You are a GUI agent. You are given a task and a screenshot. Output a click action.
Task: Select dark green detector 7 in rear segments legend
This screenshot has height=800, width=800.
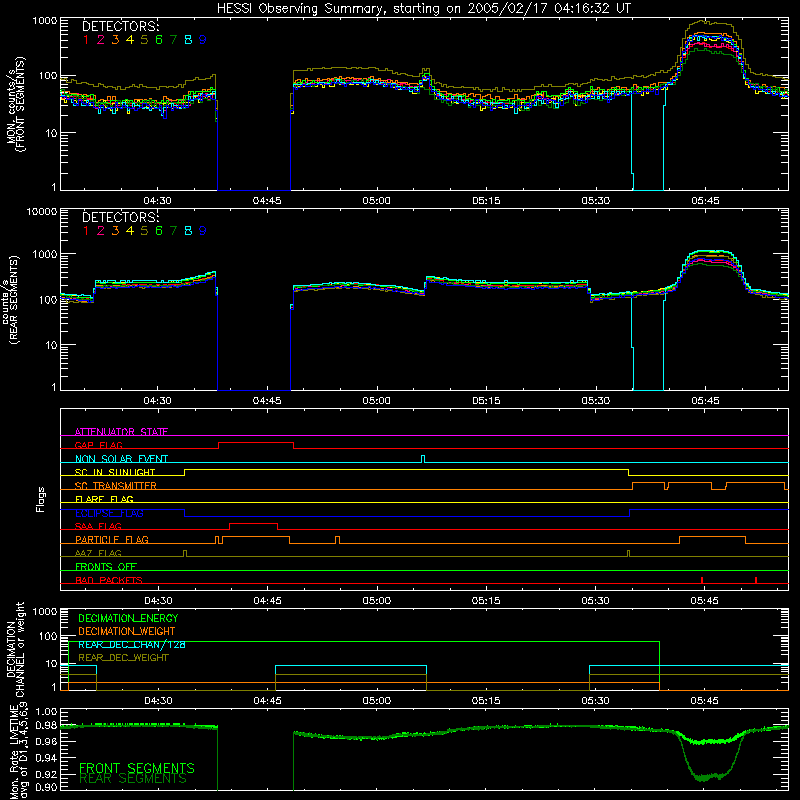tap(173, 231)
